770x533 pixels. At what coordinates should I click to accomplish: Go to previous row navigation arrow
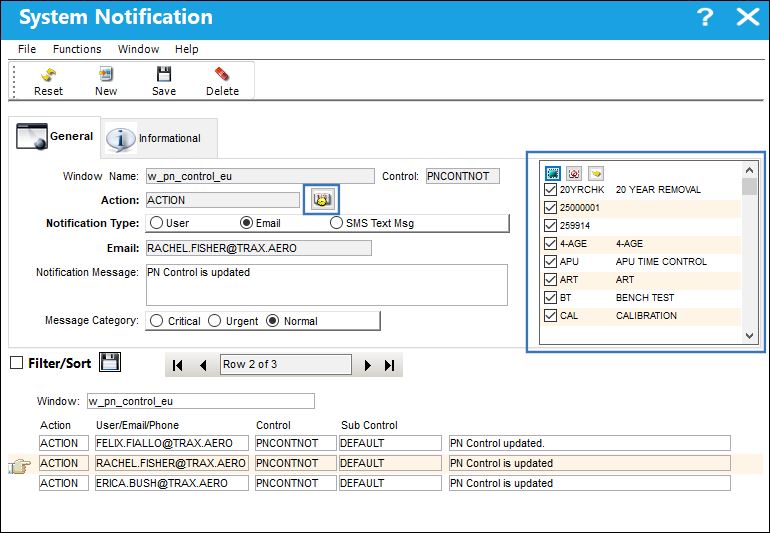click(203, 365)
